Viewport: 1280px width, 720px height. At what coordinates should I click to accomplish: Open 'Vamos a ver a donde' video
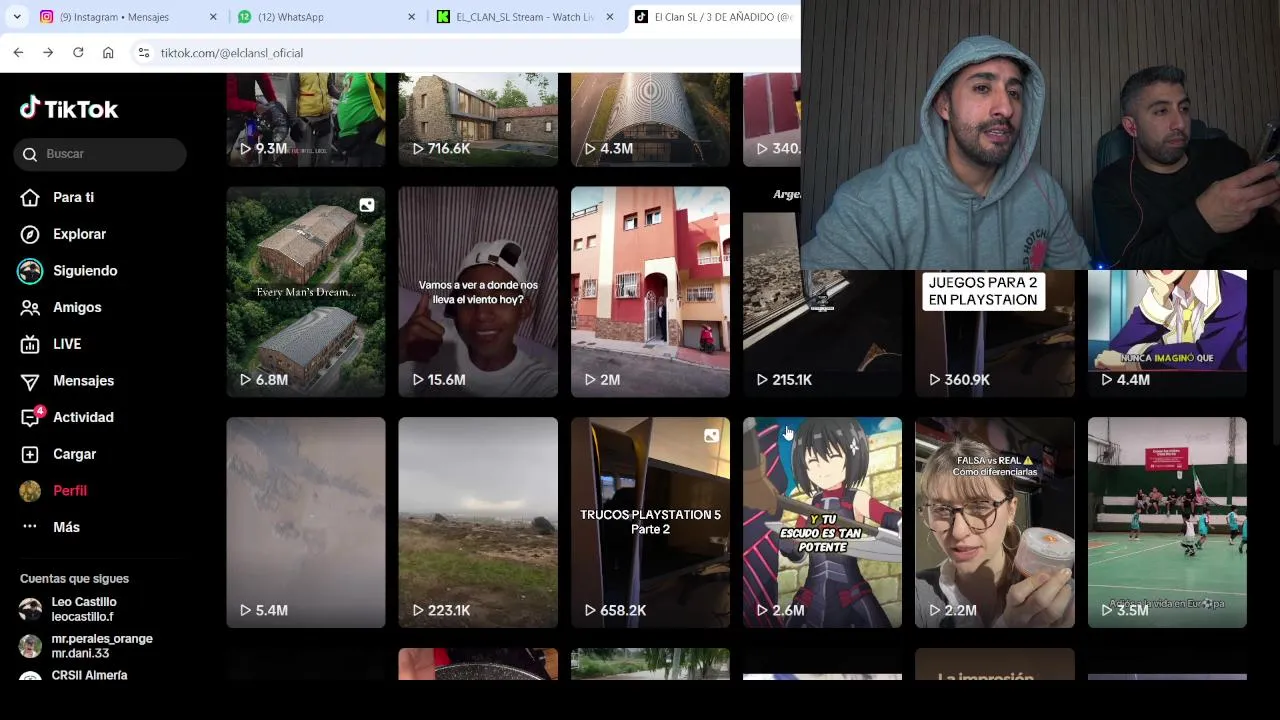pos(478,292)
